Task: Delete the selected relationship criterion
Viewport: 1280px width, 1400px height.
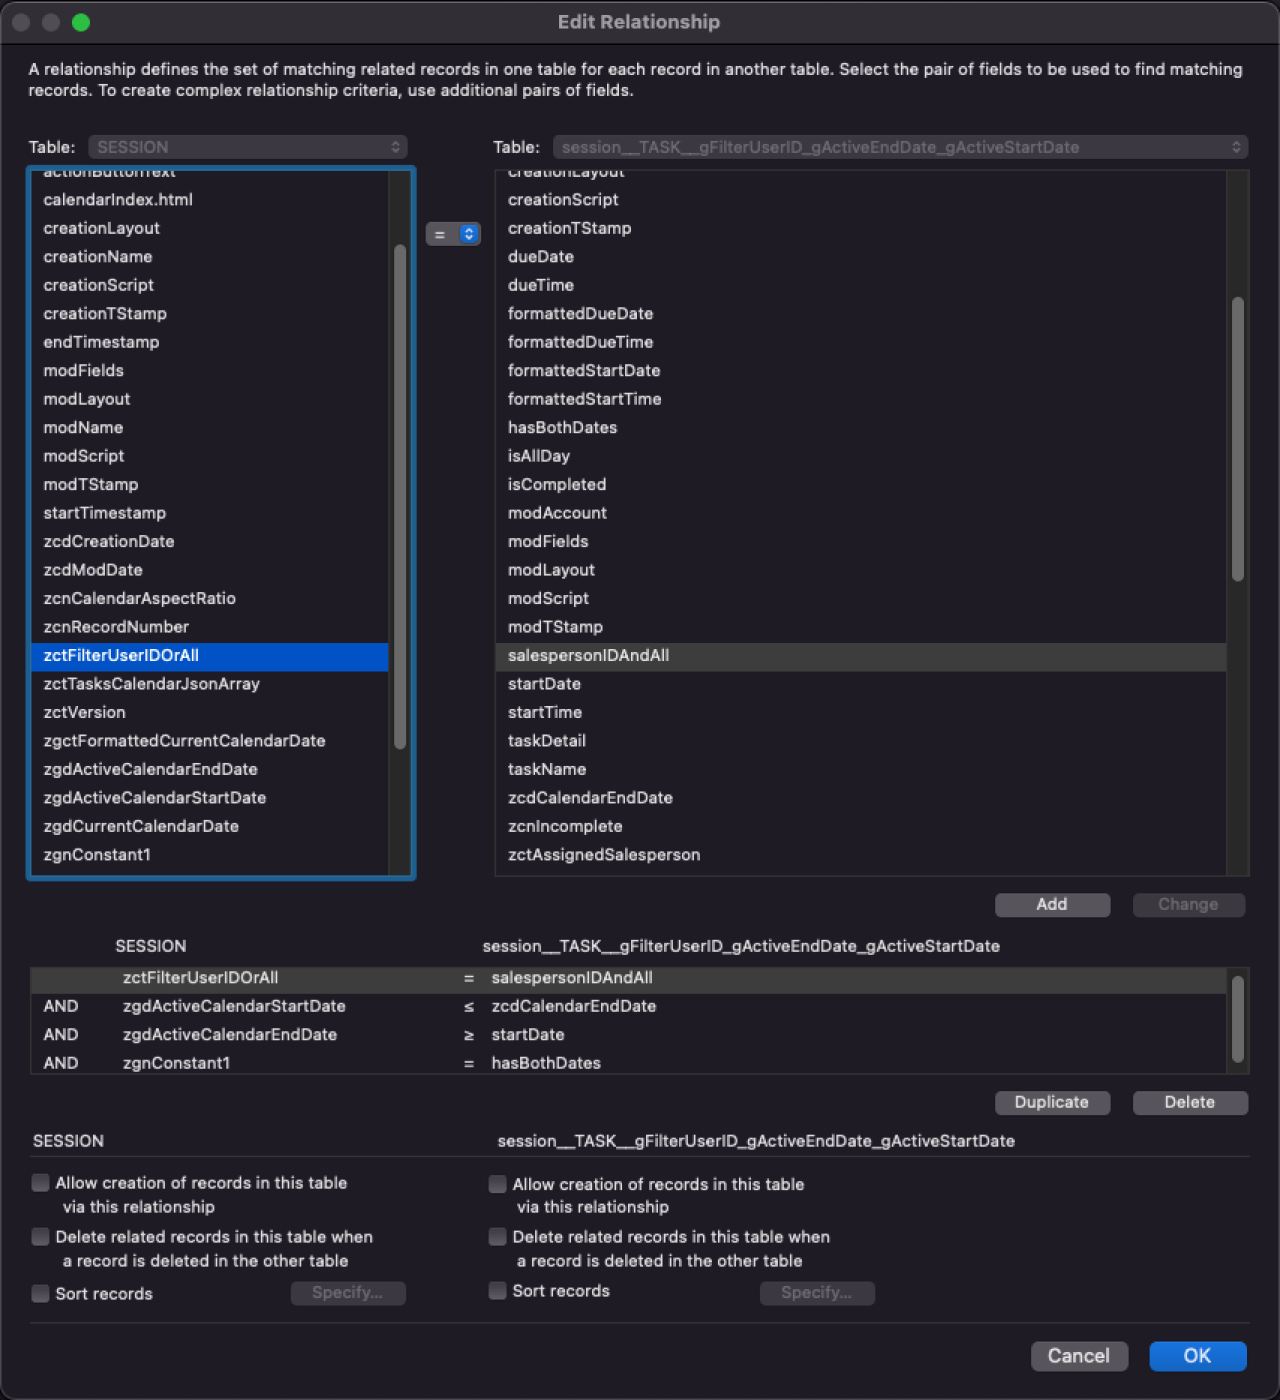Action: [1190, 1102]
